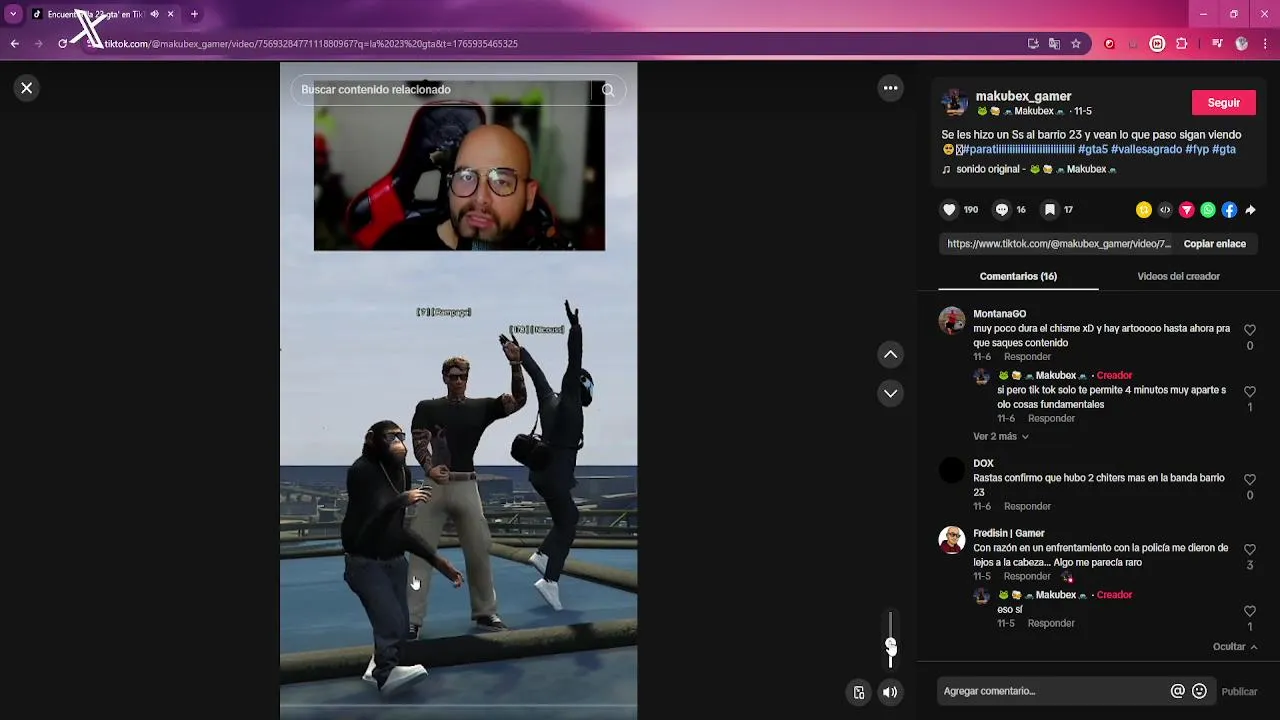Reply to Makubex's 'eso sí' comment

click(1051, 624)
